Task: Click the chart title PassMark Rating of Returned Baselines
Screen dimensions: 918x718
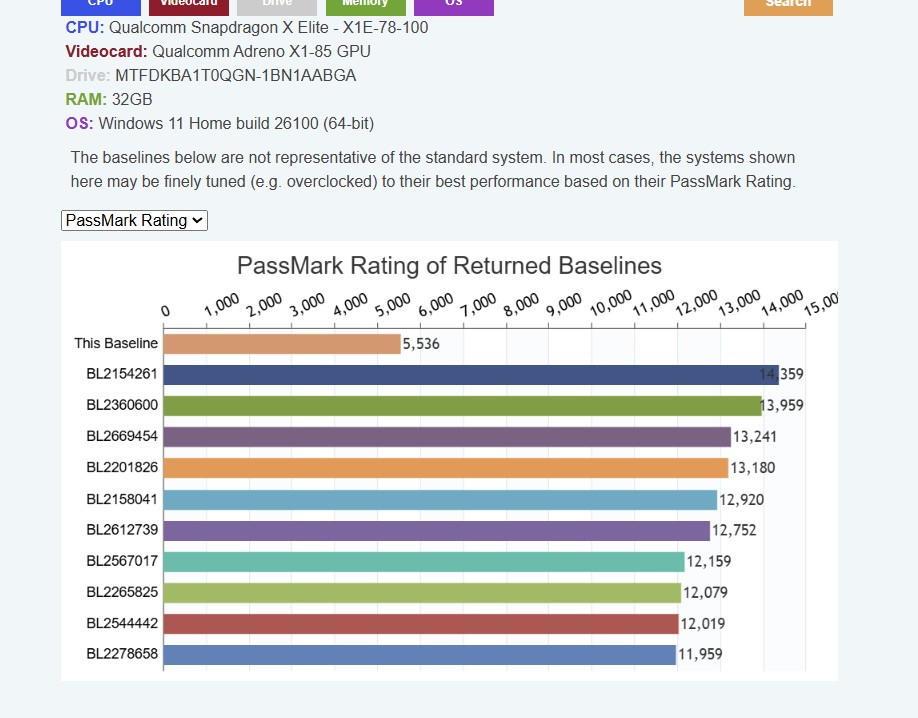Action: coord(449,265)
